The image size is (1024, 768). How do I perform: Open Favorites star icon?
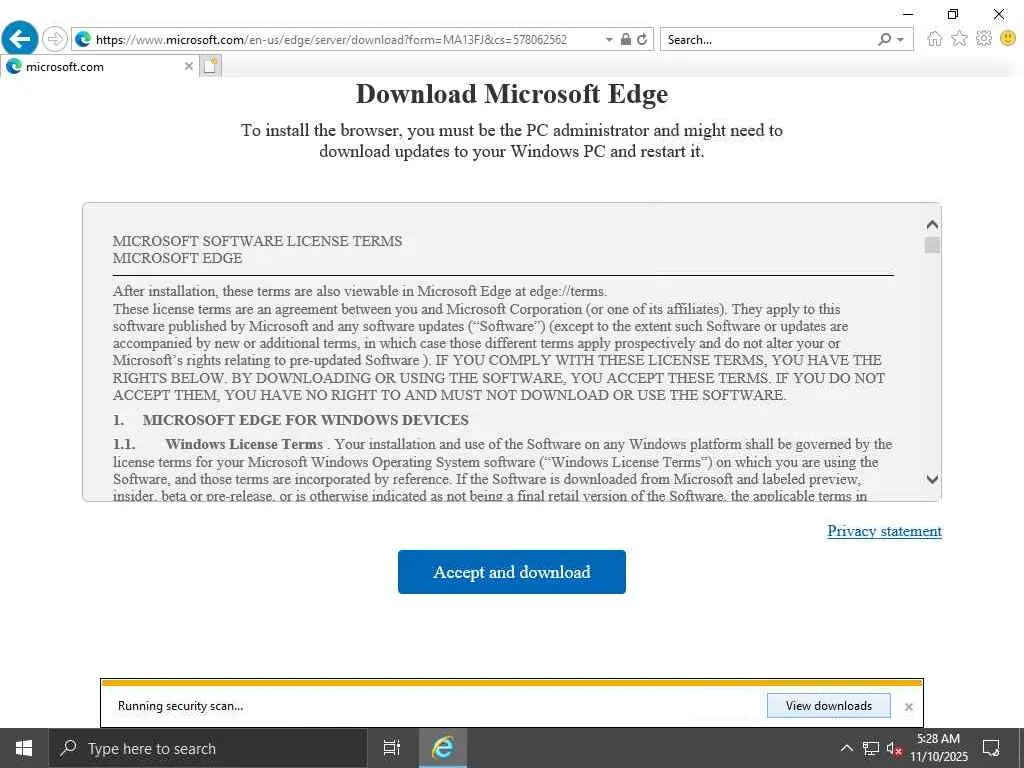[959, 39]
